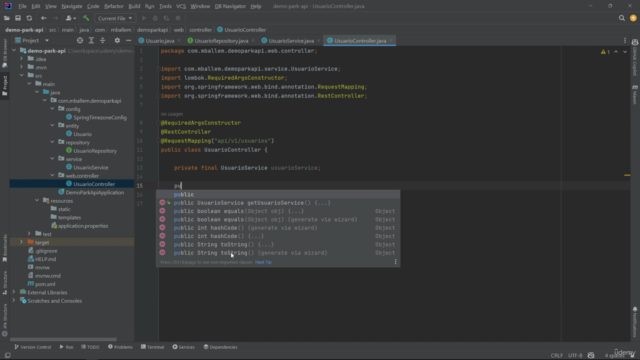This screenshot has width=640, height=360.
Task: Click the Back navigation arrow
Action: coord(44,18)
